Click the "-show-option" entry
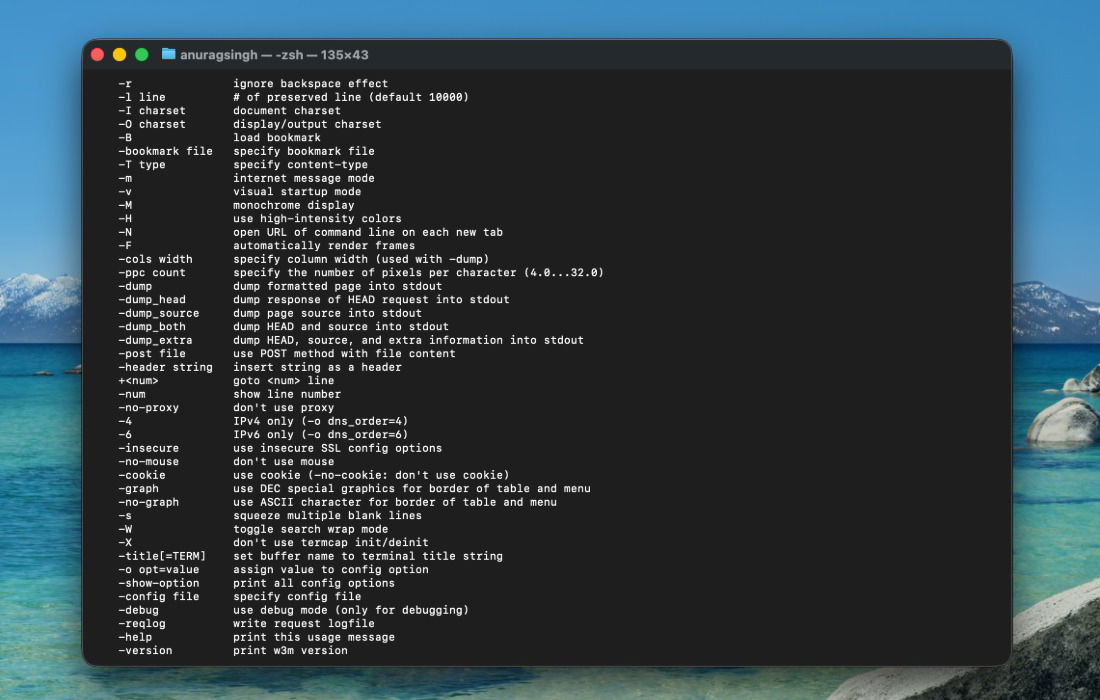 pyautogui.click(x=158, y=583)
